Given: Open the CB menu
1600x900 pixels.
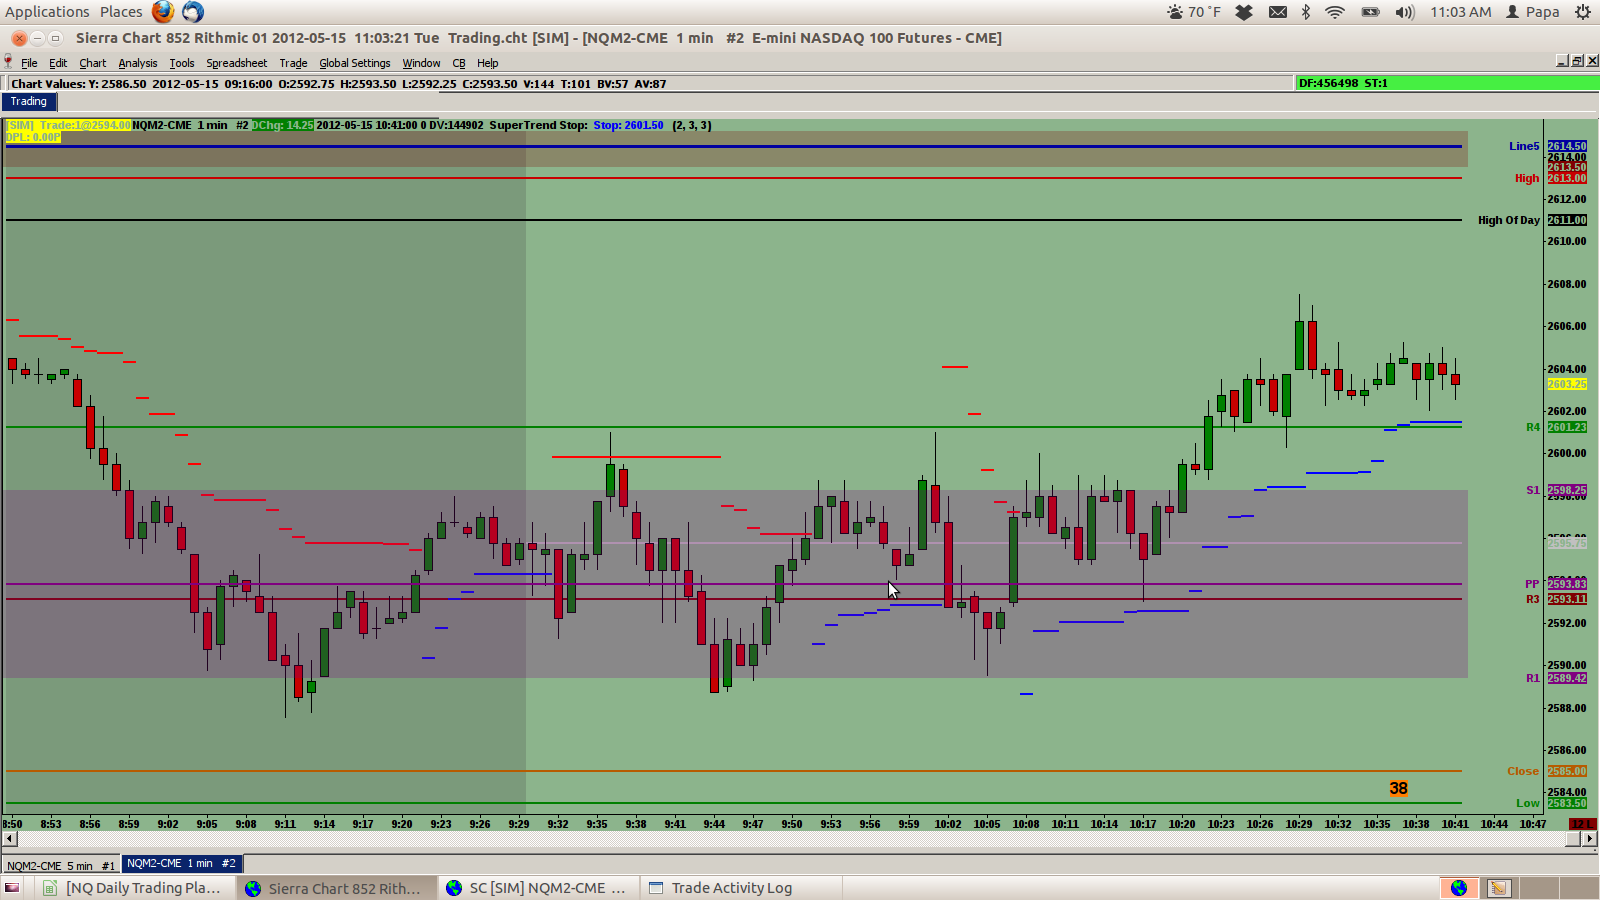Looking at the screenshot, I should (459, 63).
